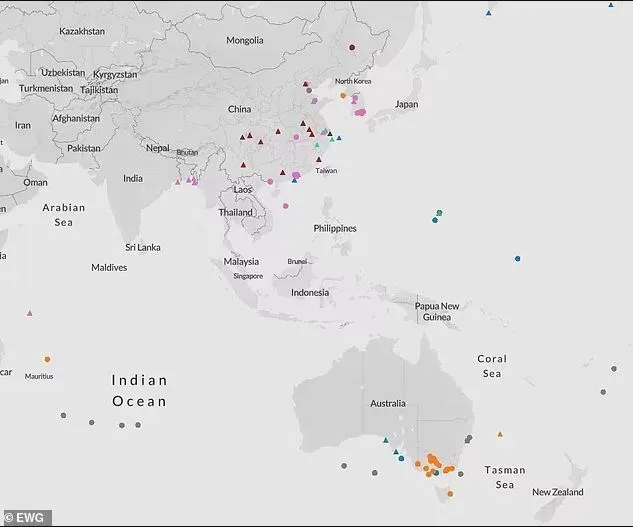Click the Kazakhstan label
This screenshot has height=527, width=633.
tap(82, 31)
